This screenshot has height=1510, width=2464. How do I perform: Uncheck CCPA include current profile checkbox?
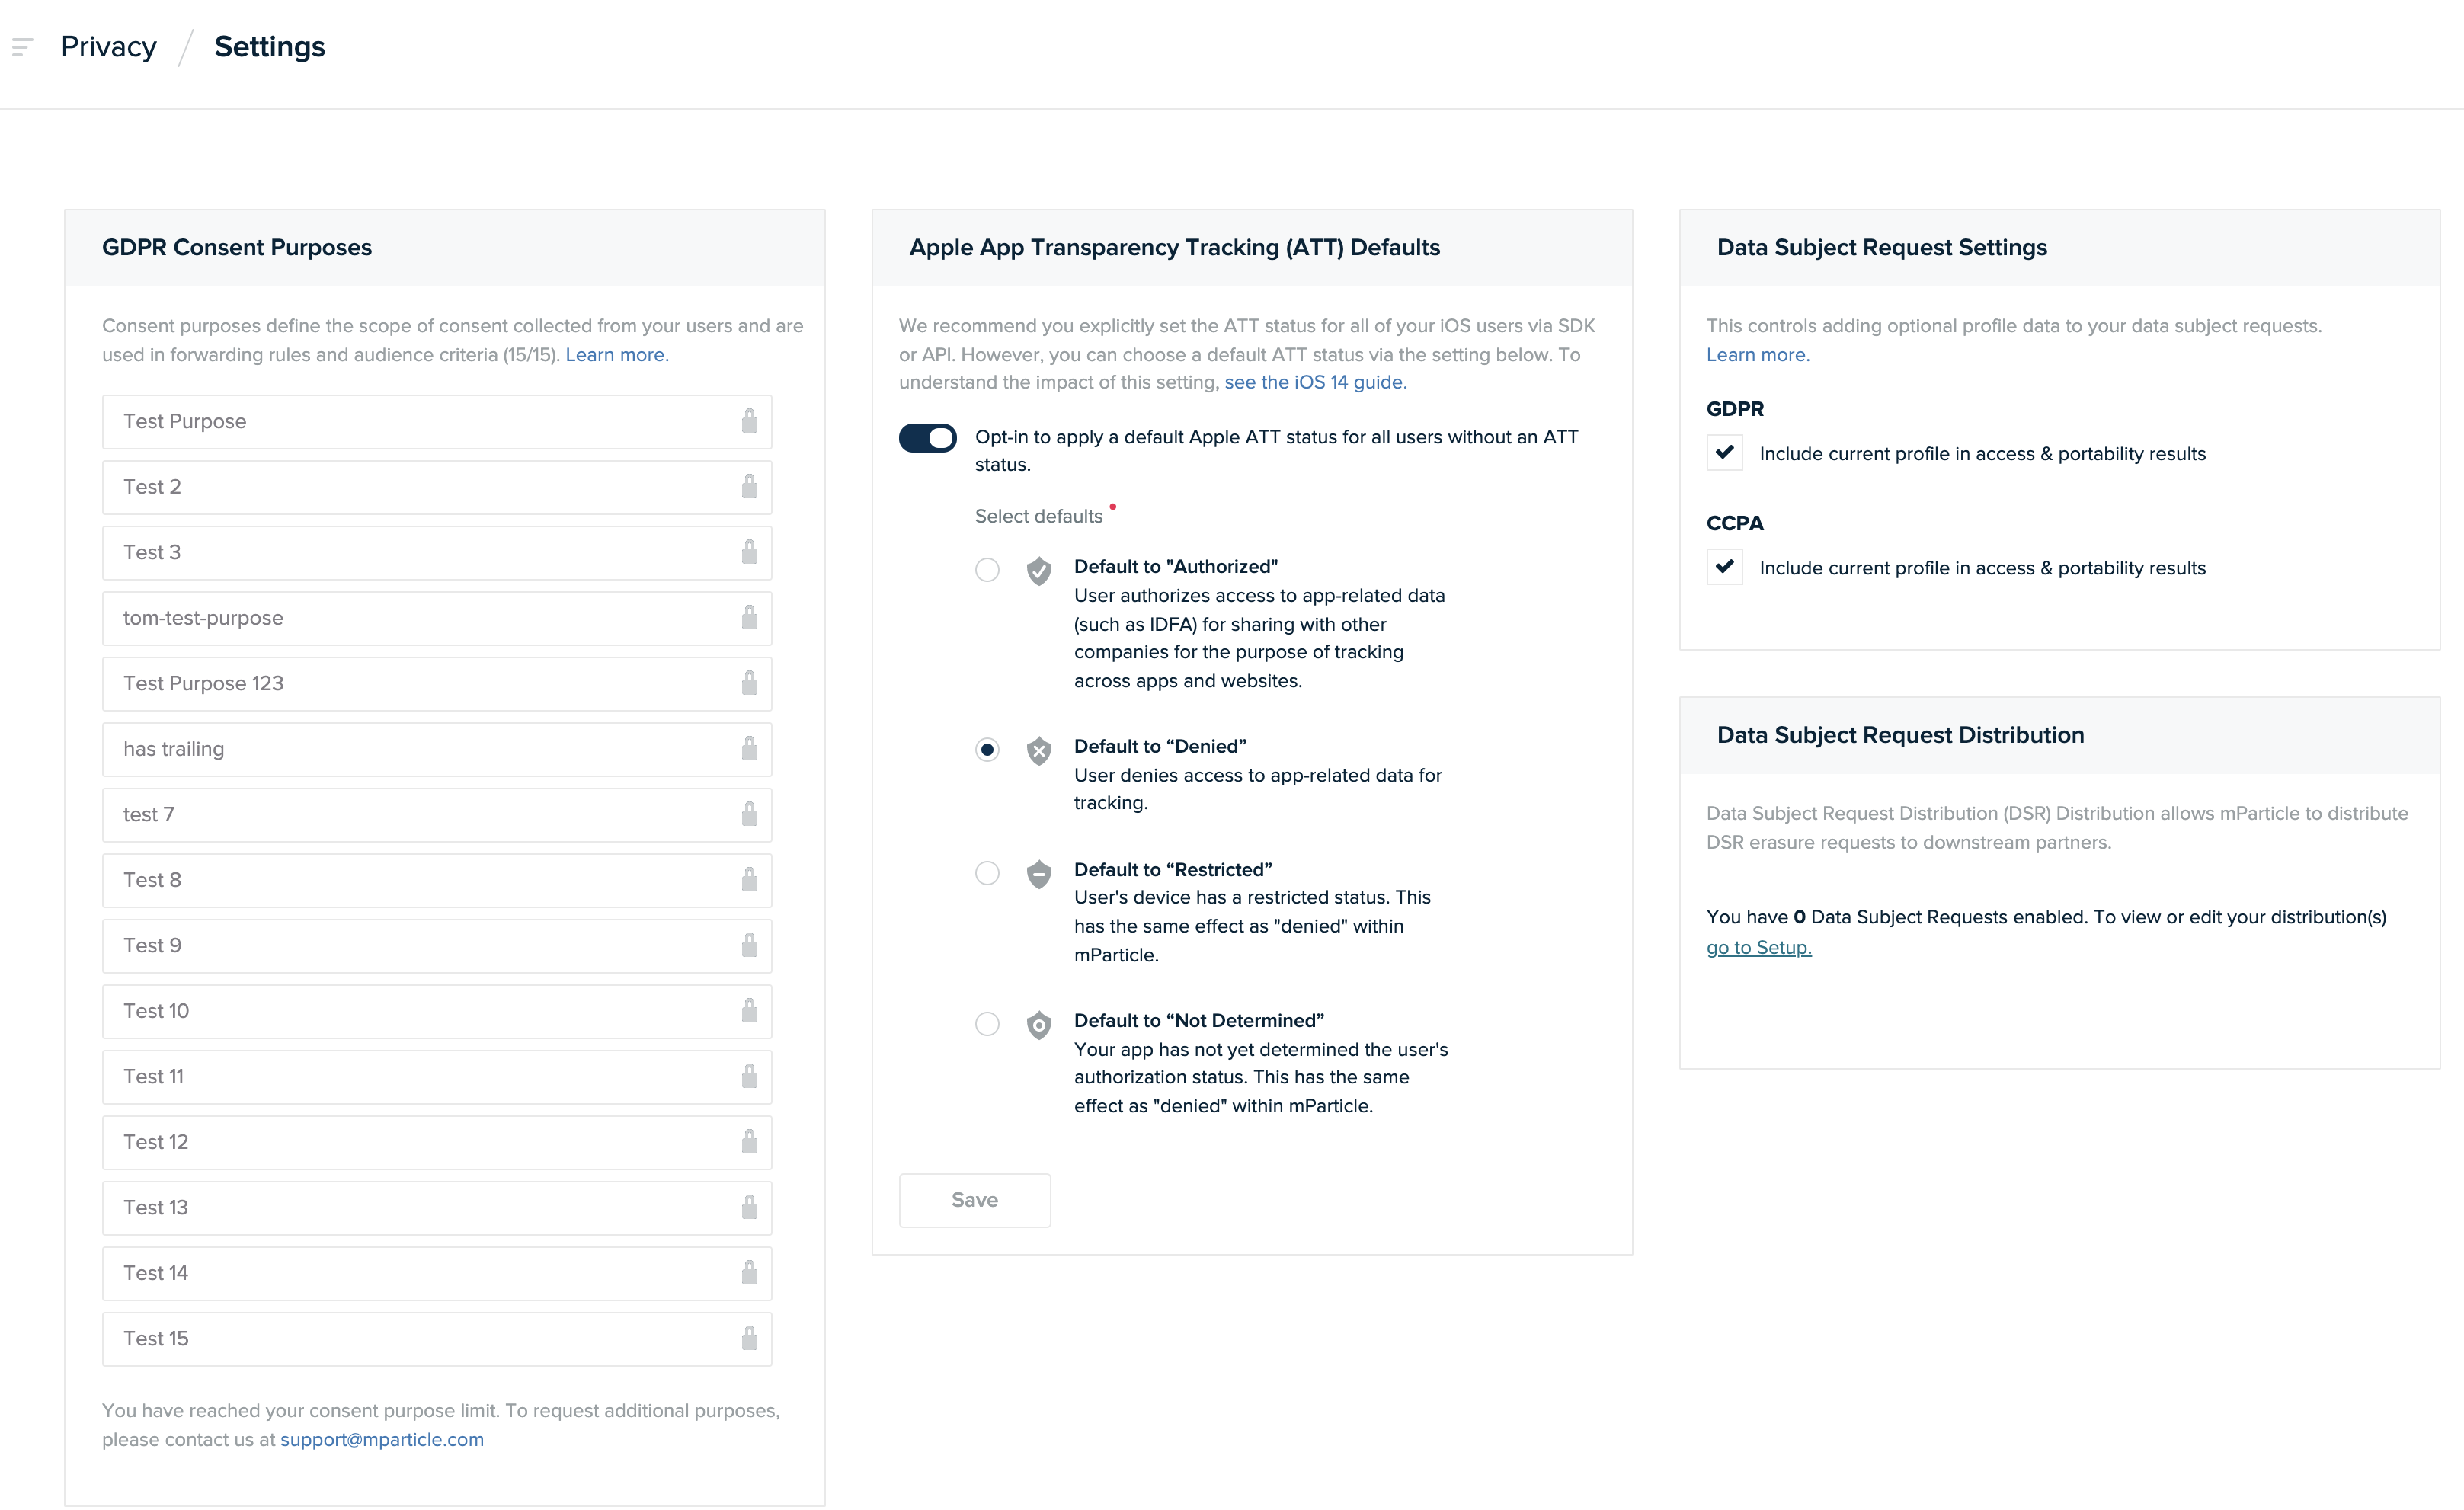click(1724, 566)
